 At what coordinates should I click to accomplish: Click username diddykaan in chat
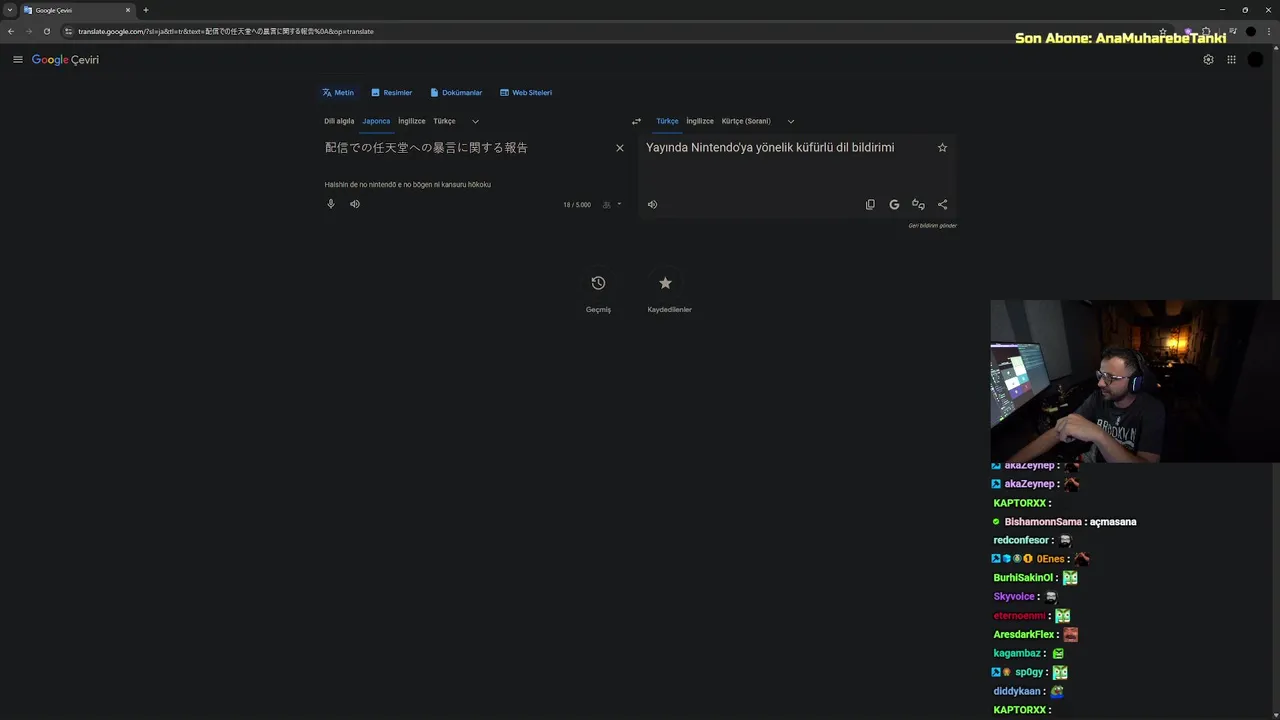pyautogui.click(x=1018, y=691)
